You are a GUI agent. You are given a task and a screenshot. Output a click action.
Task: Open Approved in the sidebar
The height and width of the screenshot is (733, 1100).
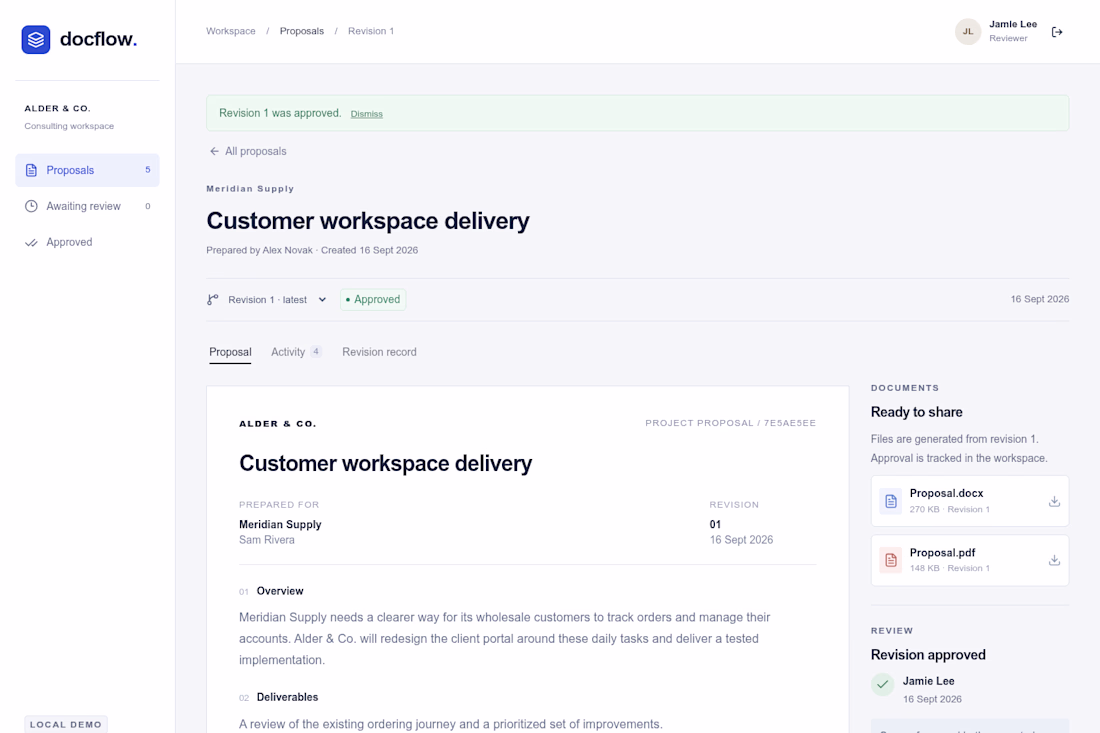(x=88, y=243)
